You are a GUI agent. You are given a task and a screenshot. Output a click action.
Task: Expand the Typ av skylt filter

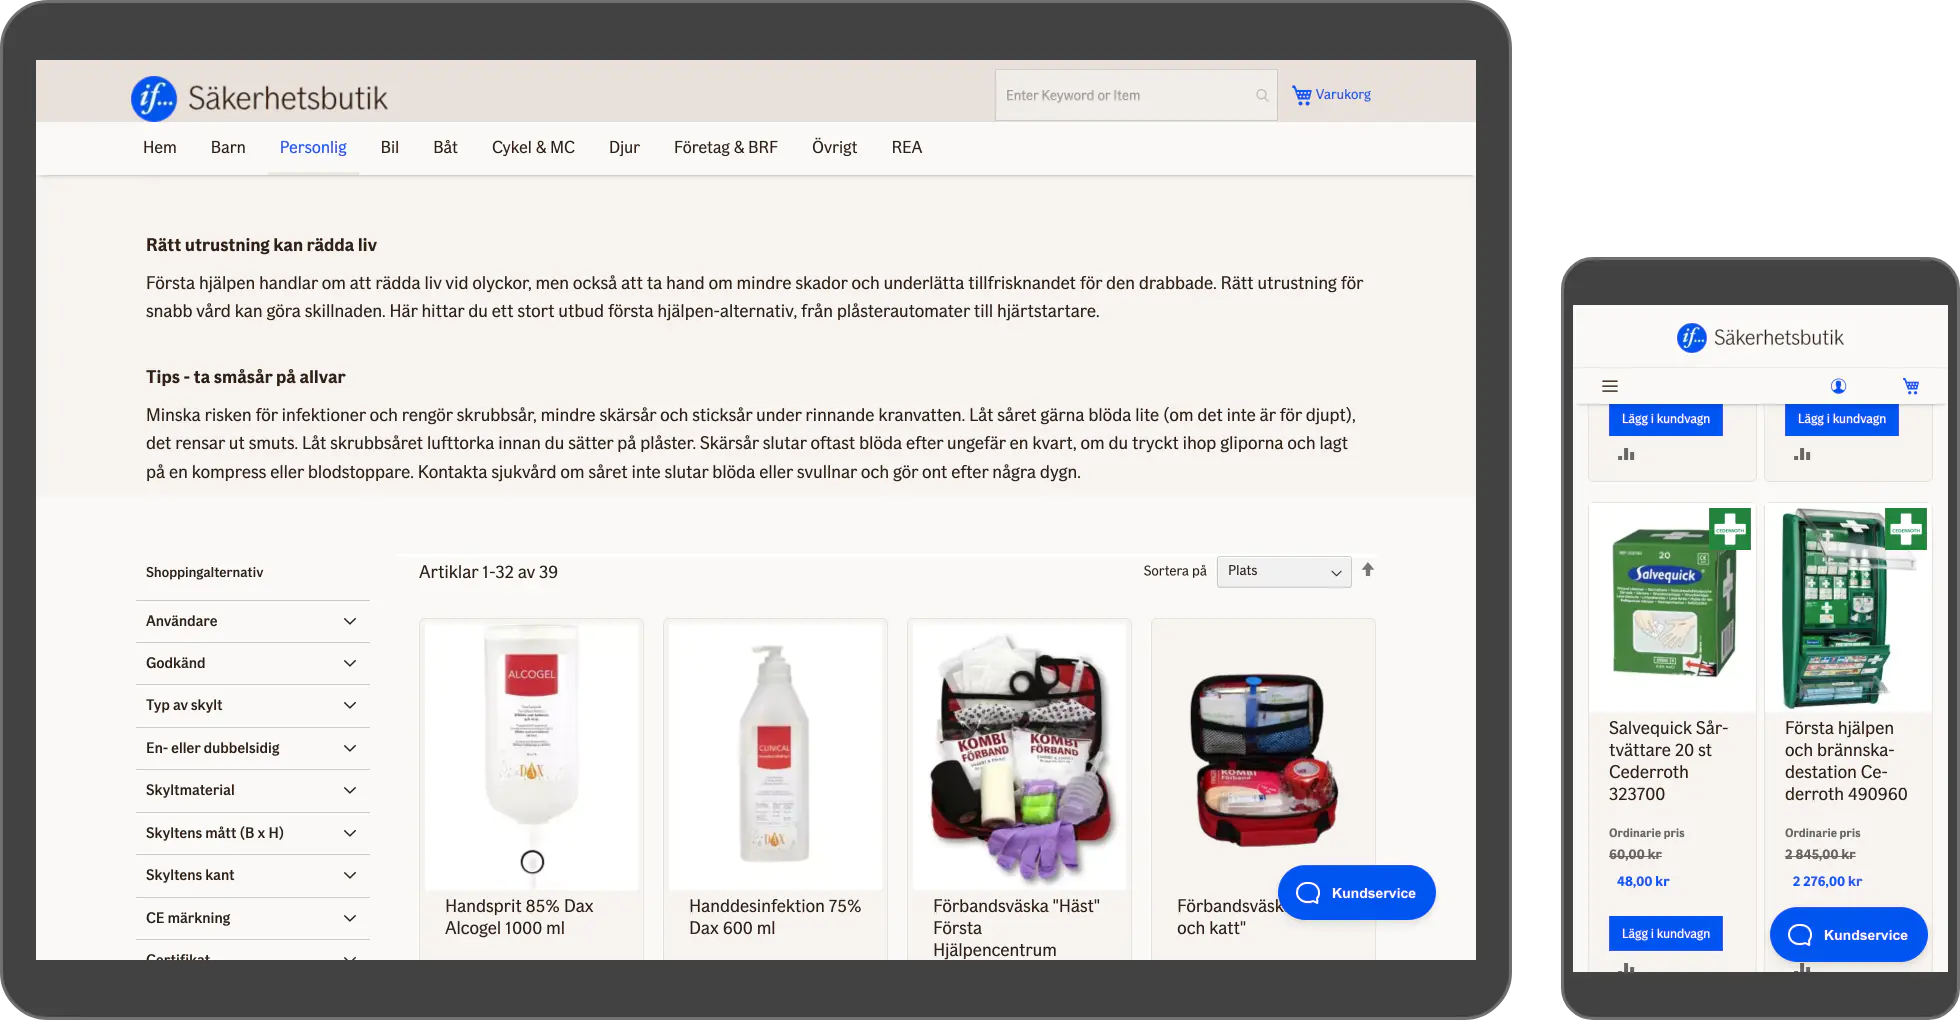click(x=252, y=705)
